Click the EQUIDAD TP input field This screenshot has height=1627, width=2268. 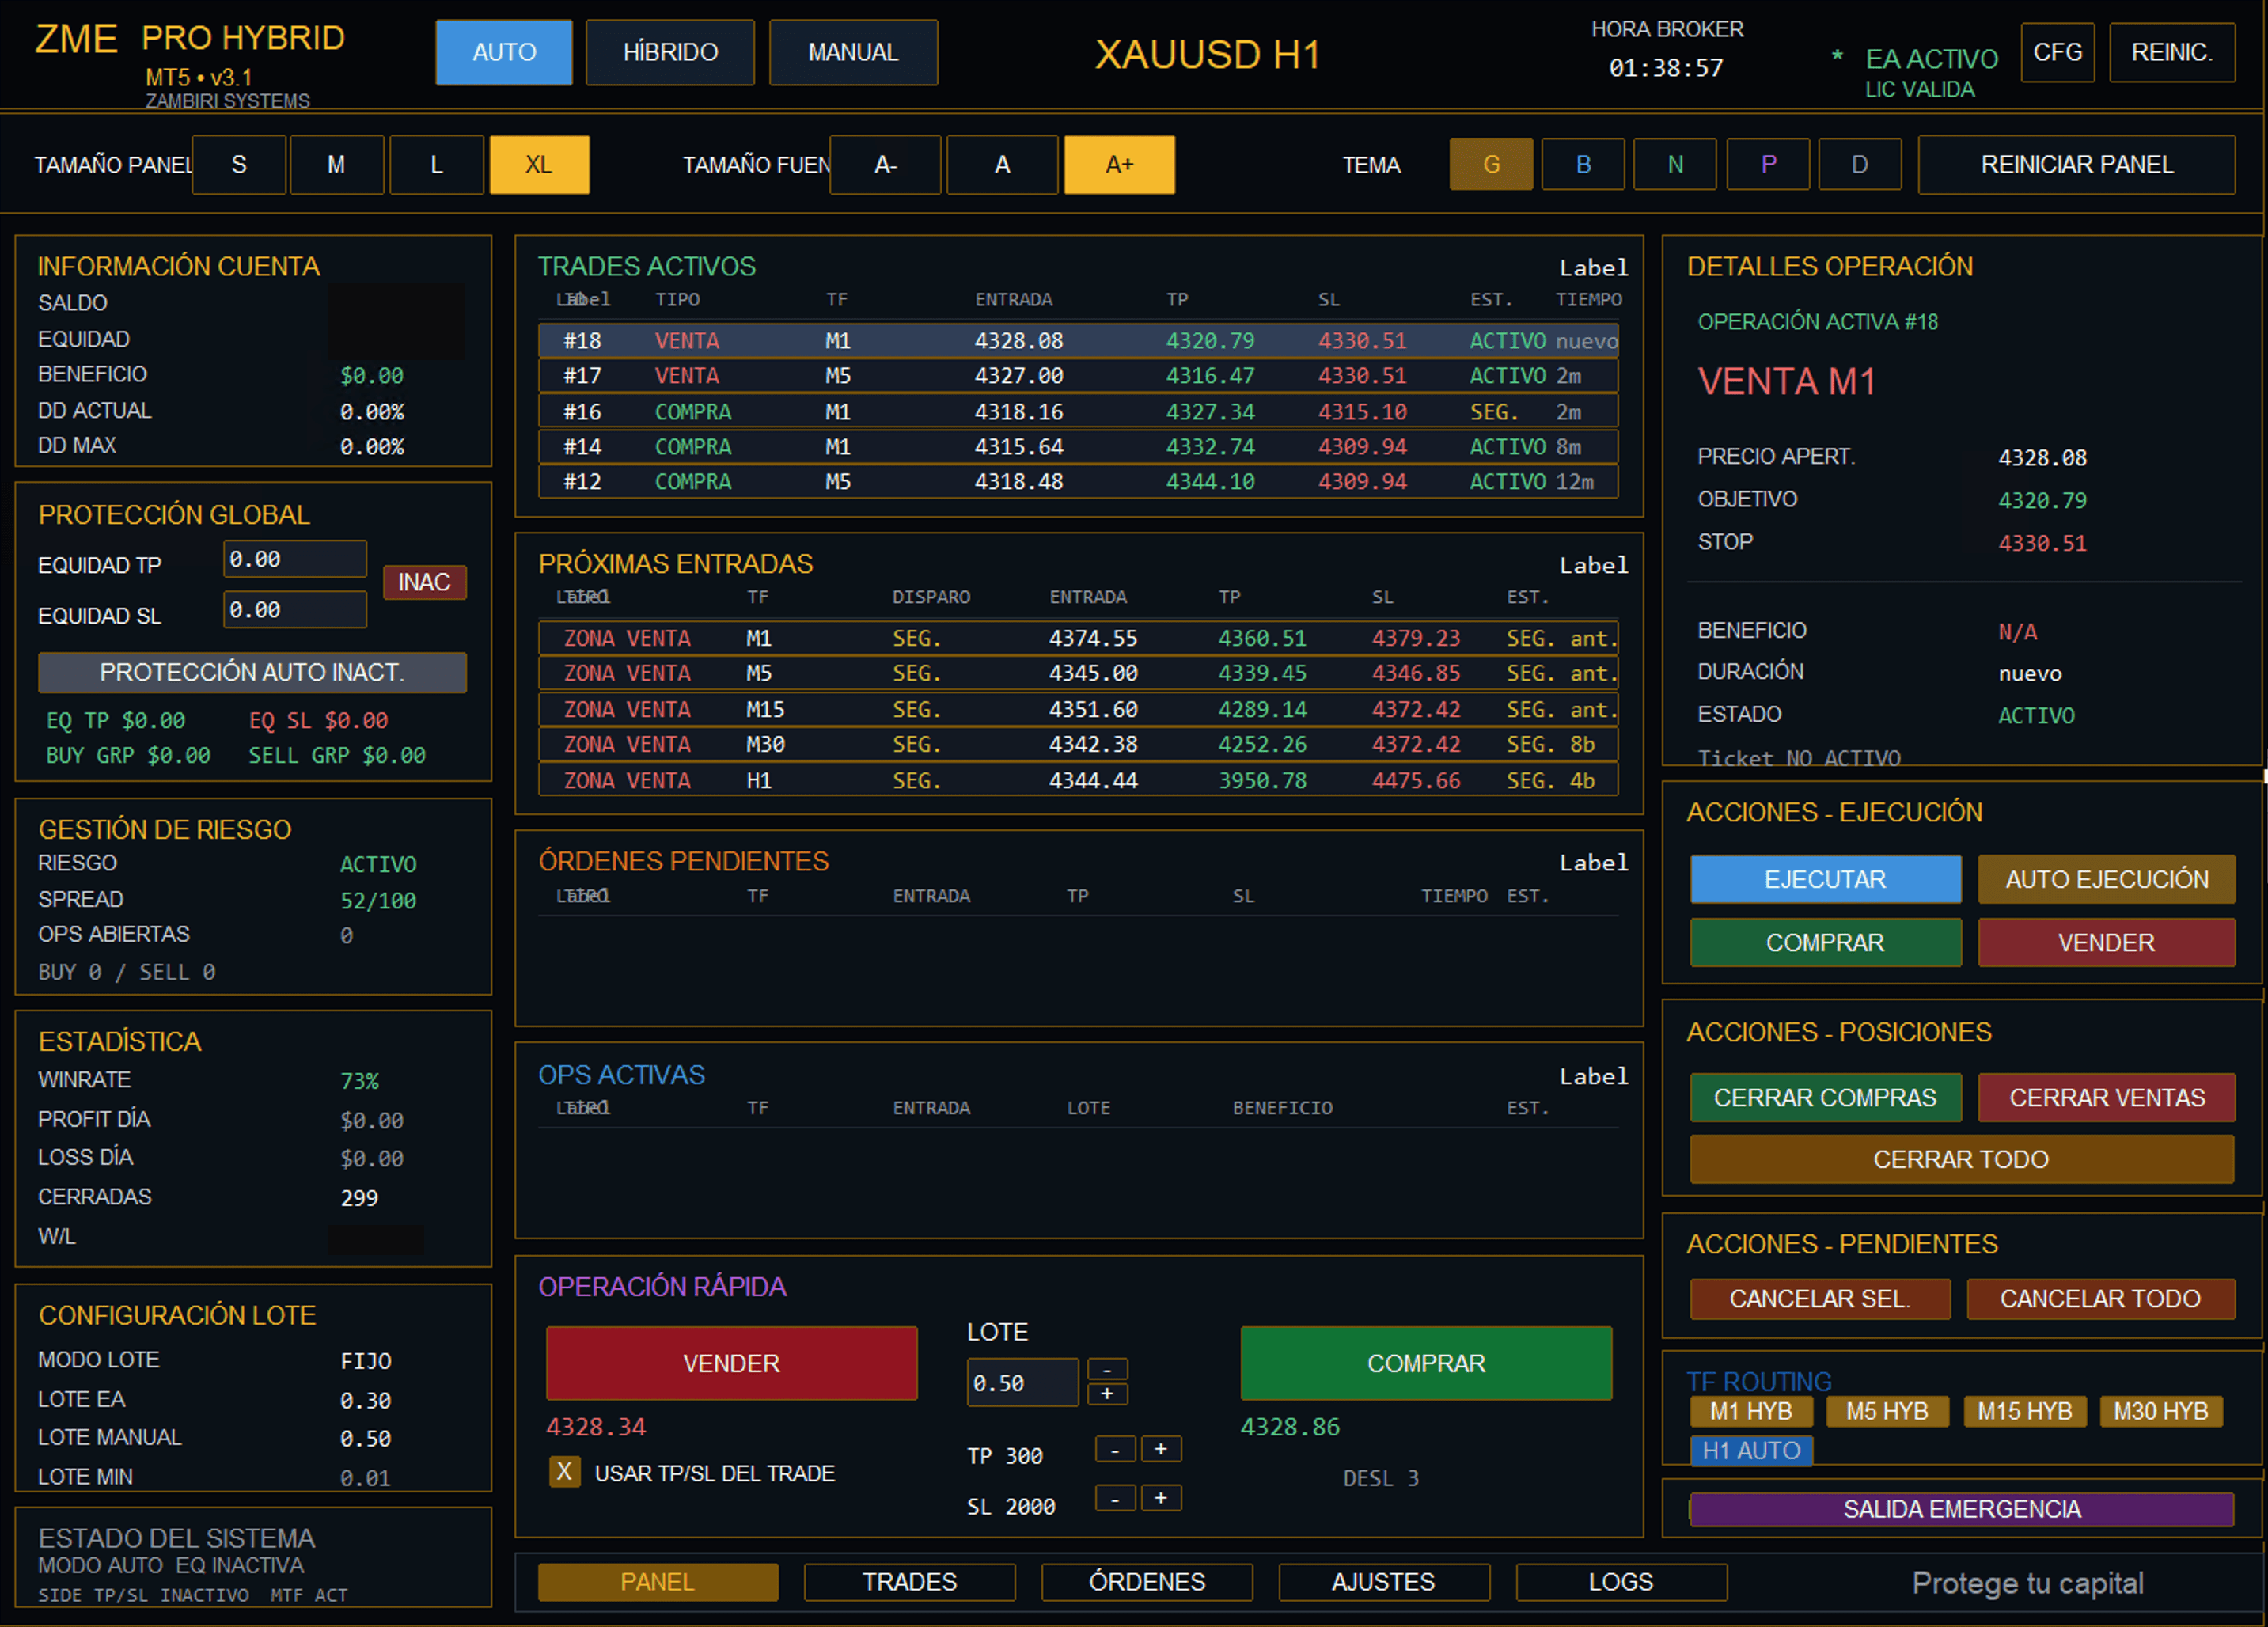295,559
